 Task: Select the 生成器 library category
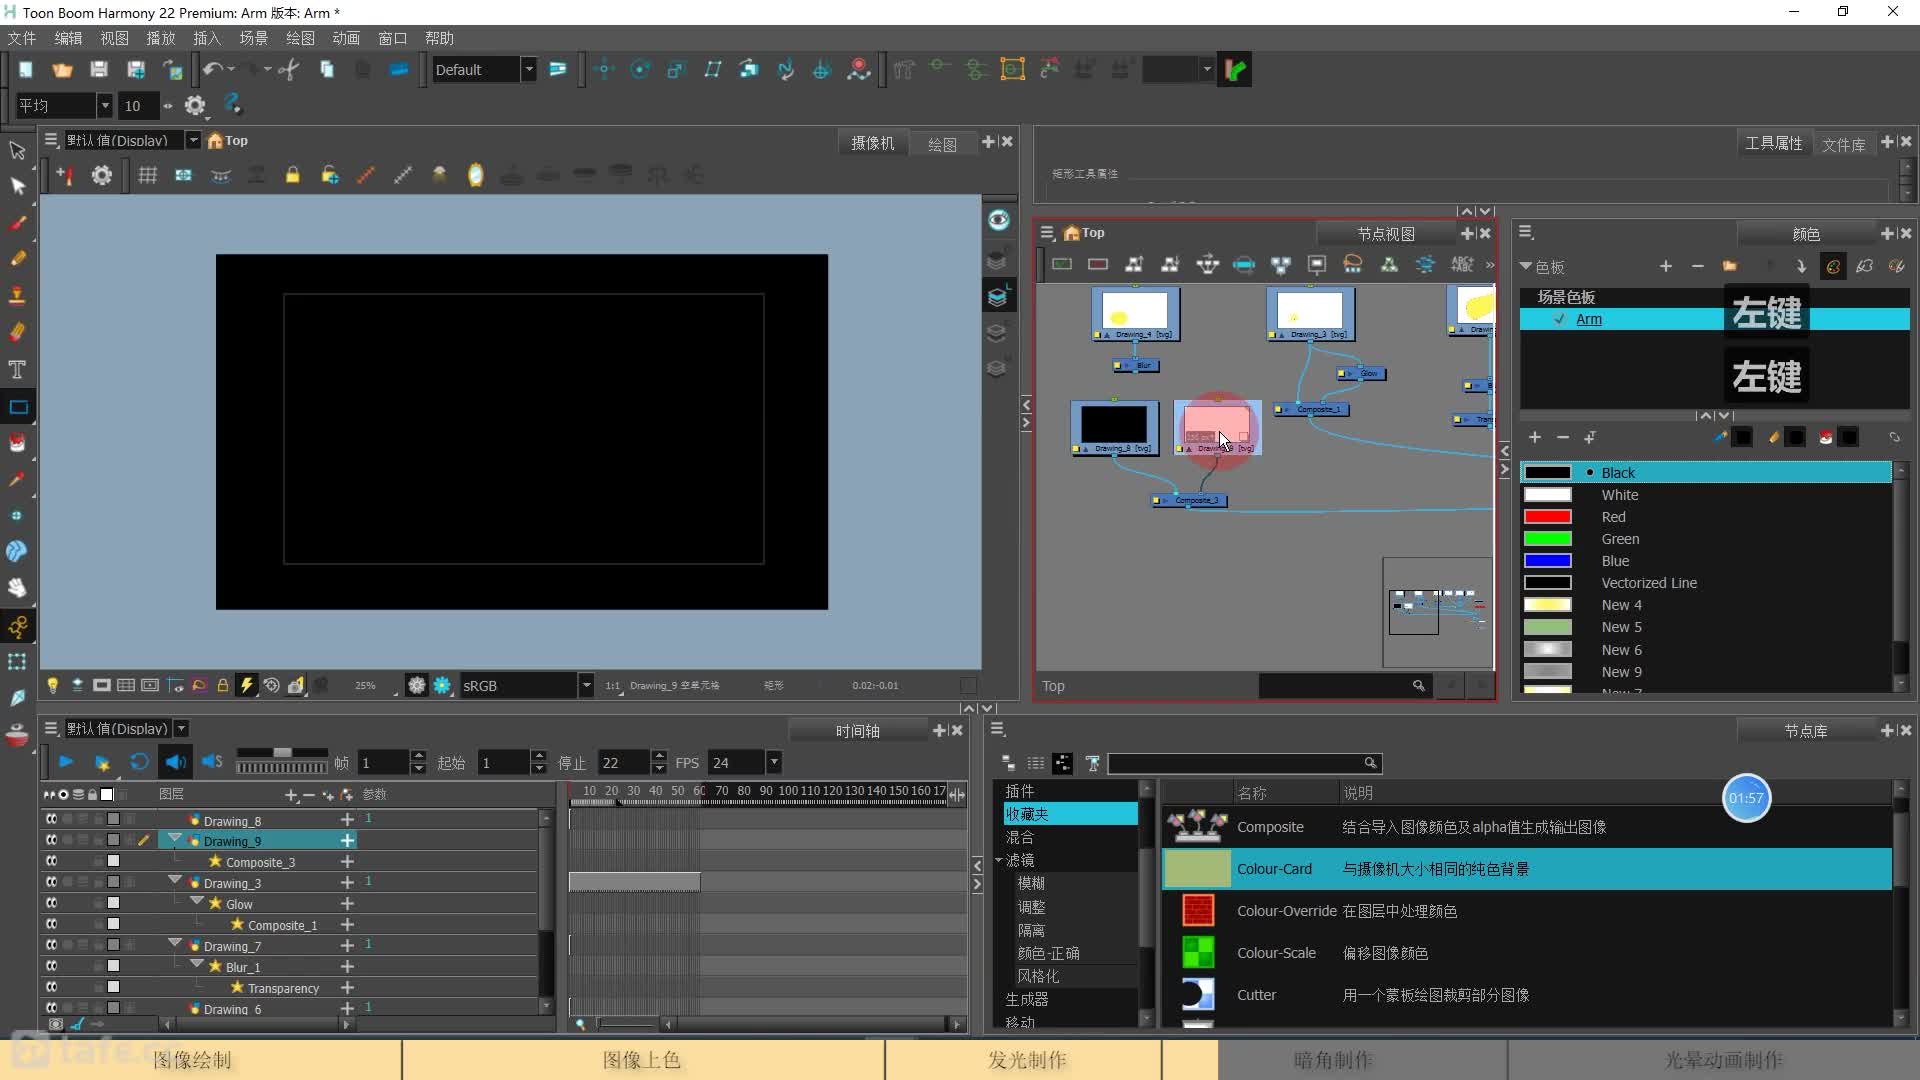(x=1027, y=999)
